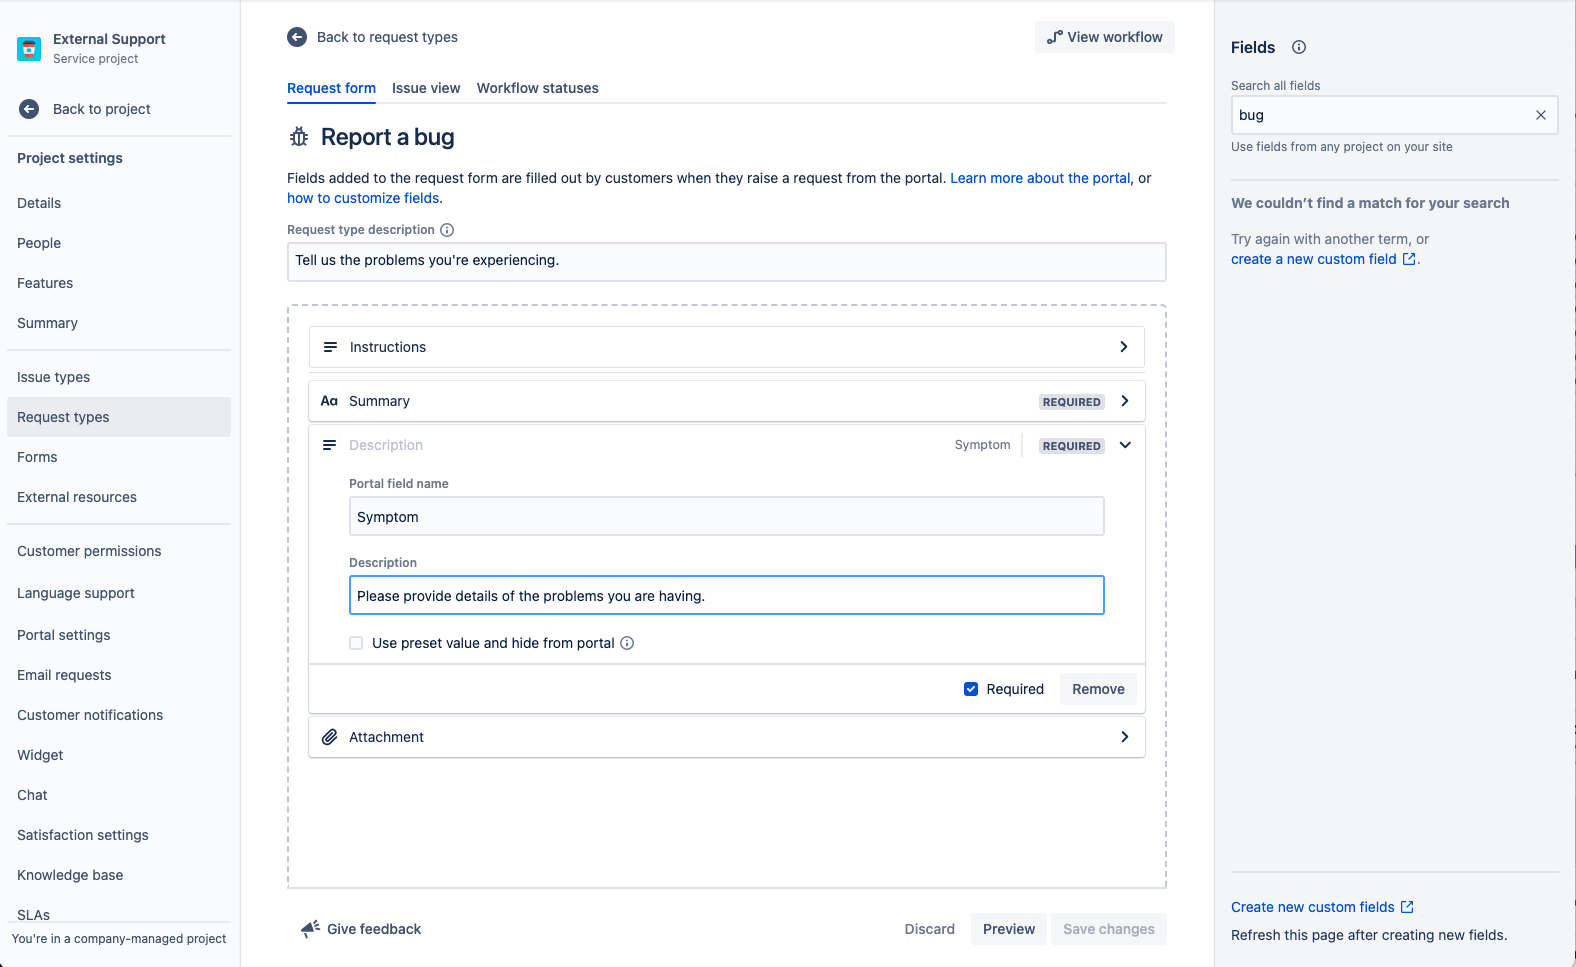Expand the Summary field chevron
The width and height of the screenshot is (1576, 967).
tap(1125, 401)
